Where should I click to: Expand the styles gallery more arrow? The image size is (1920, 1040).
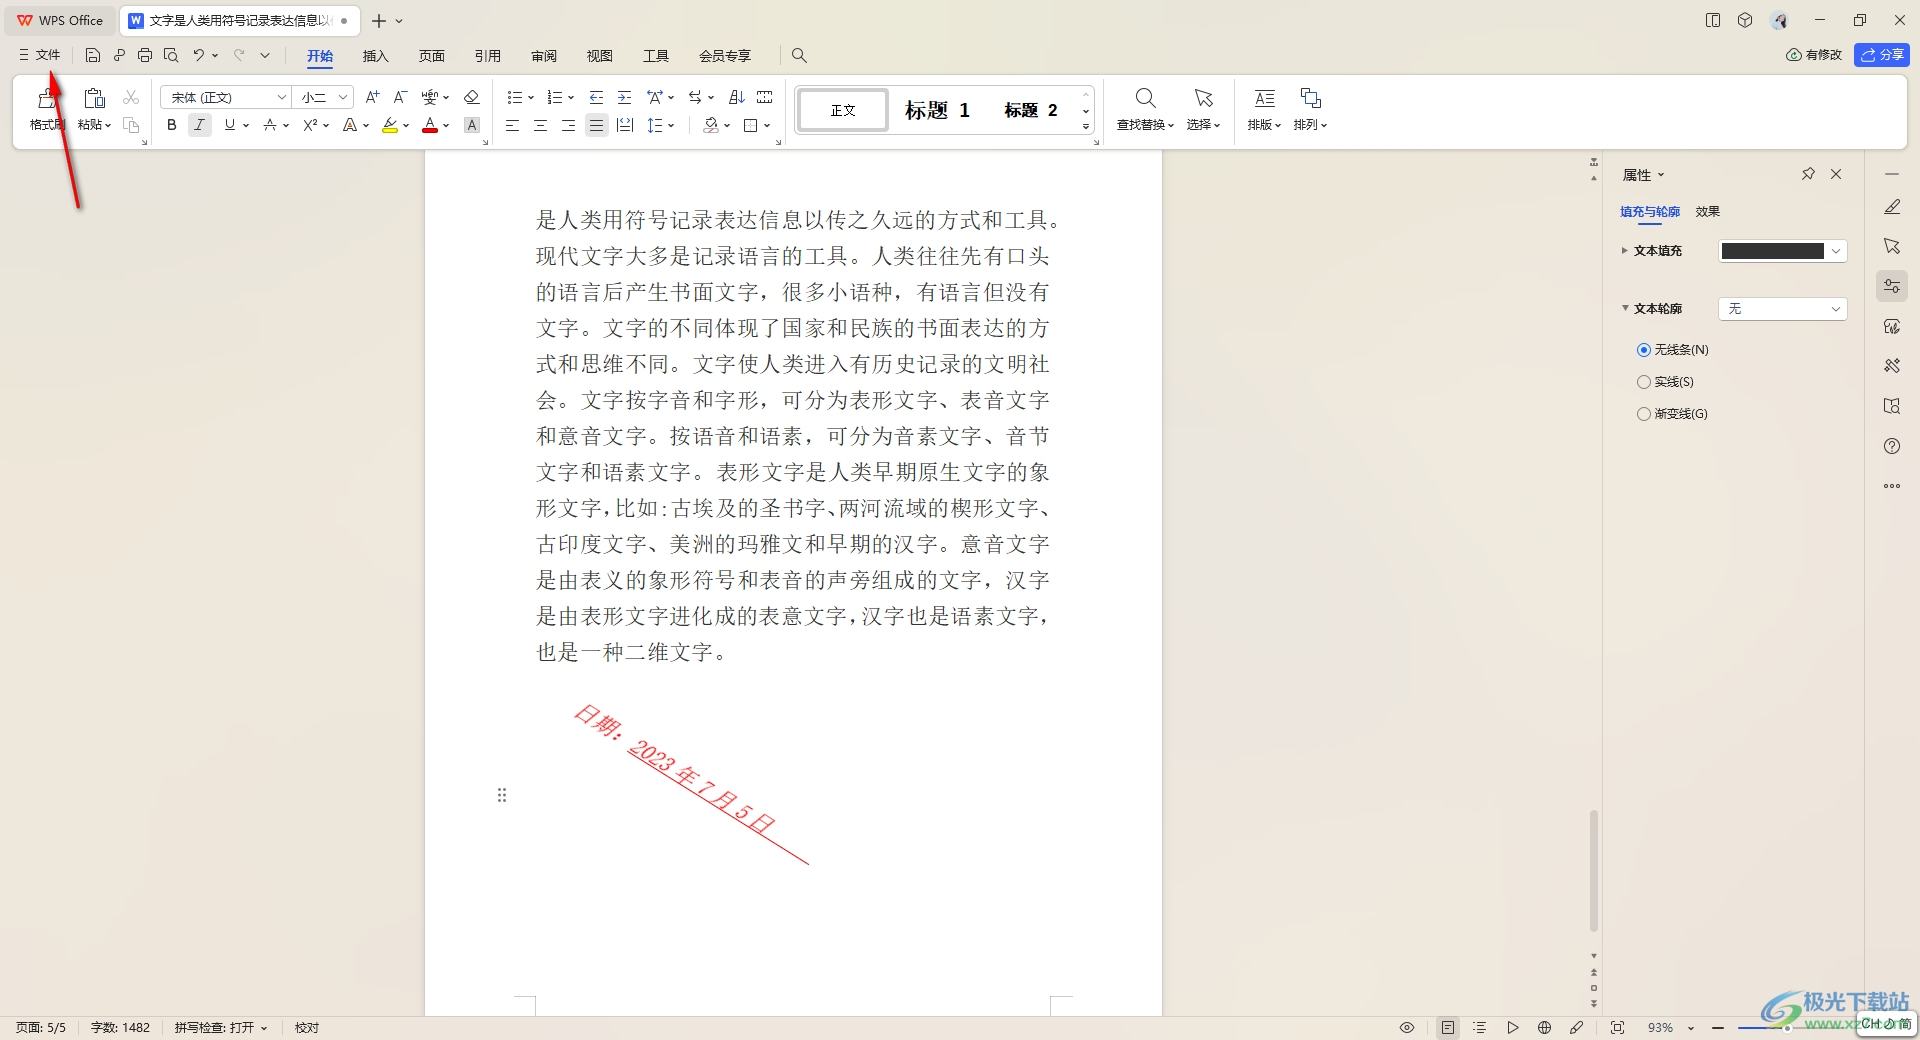click(1086, 127)
